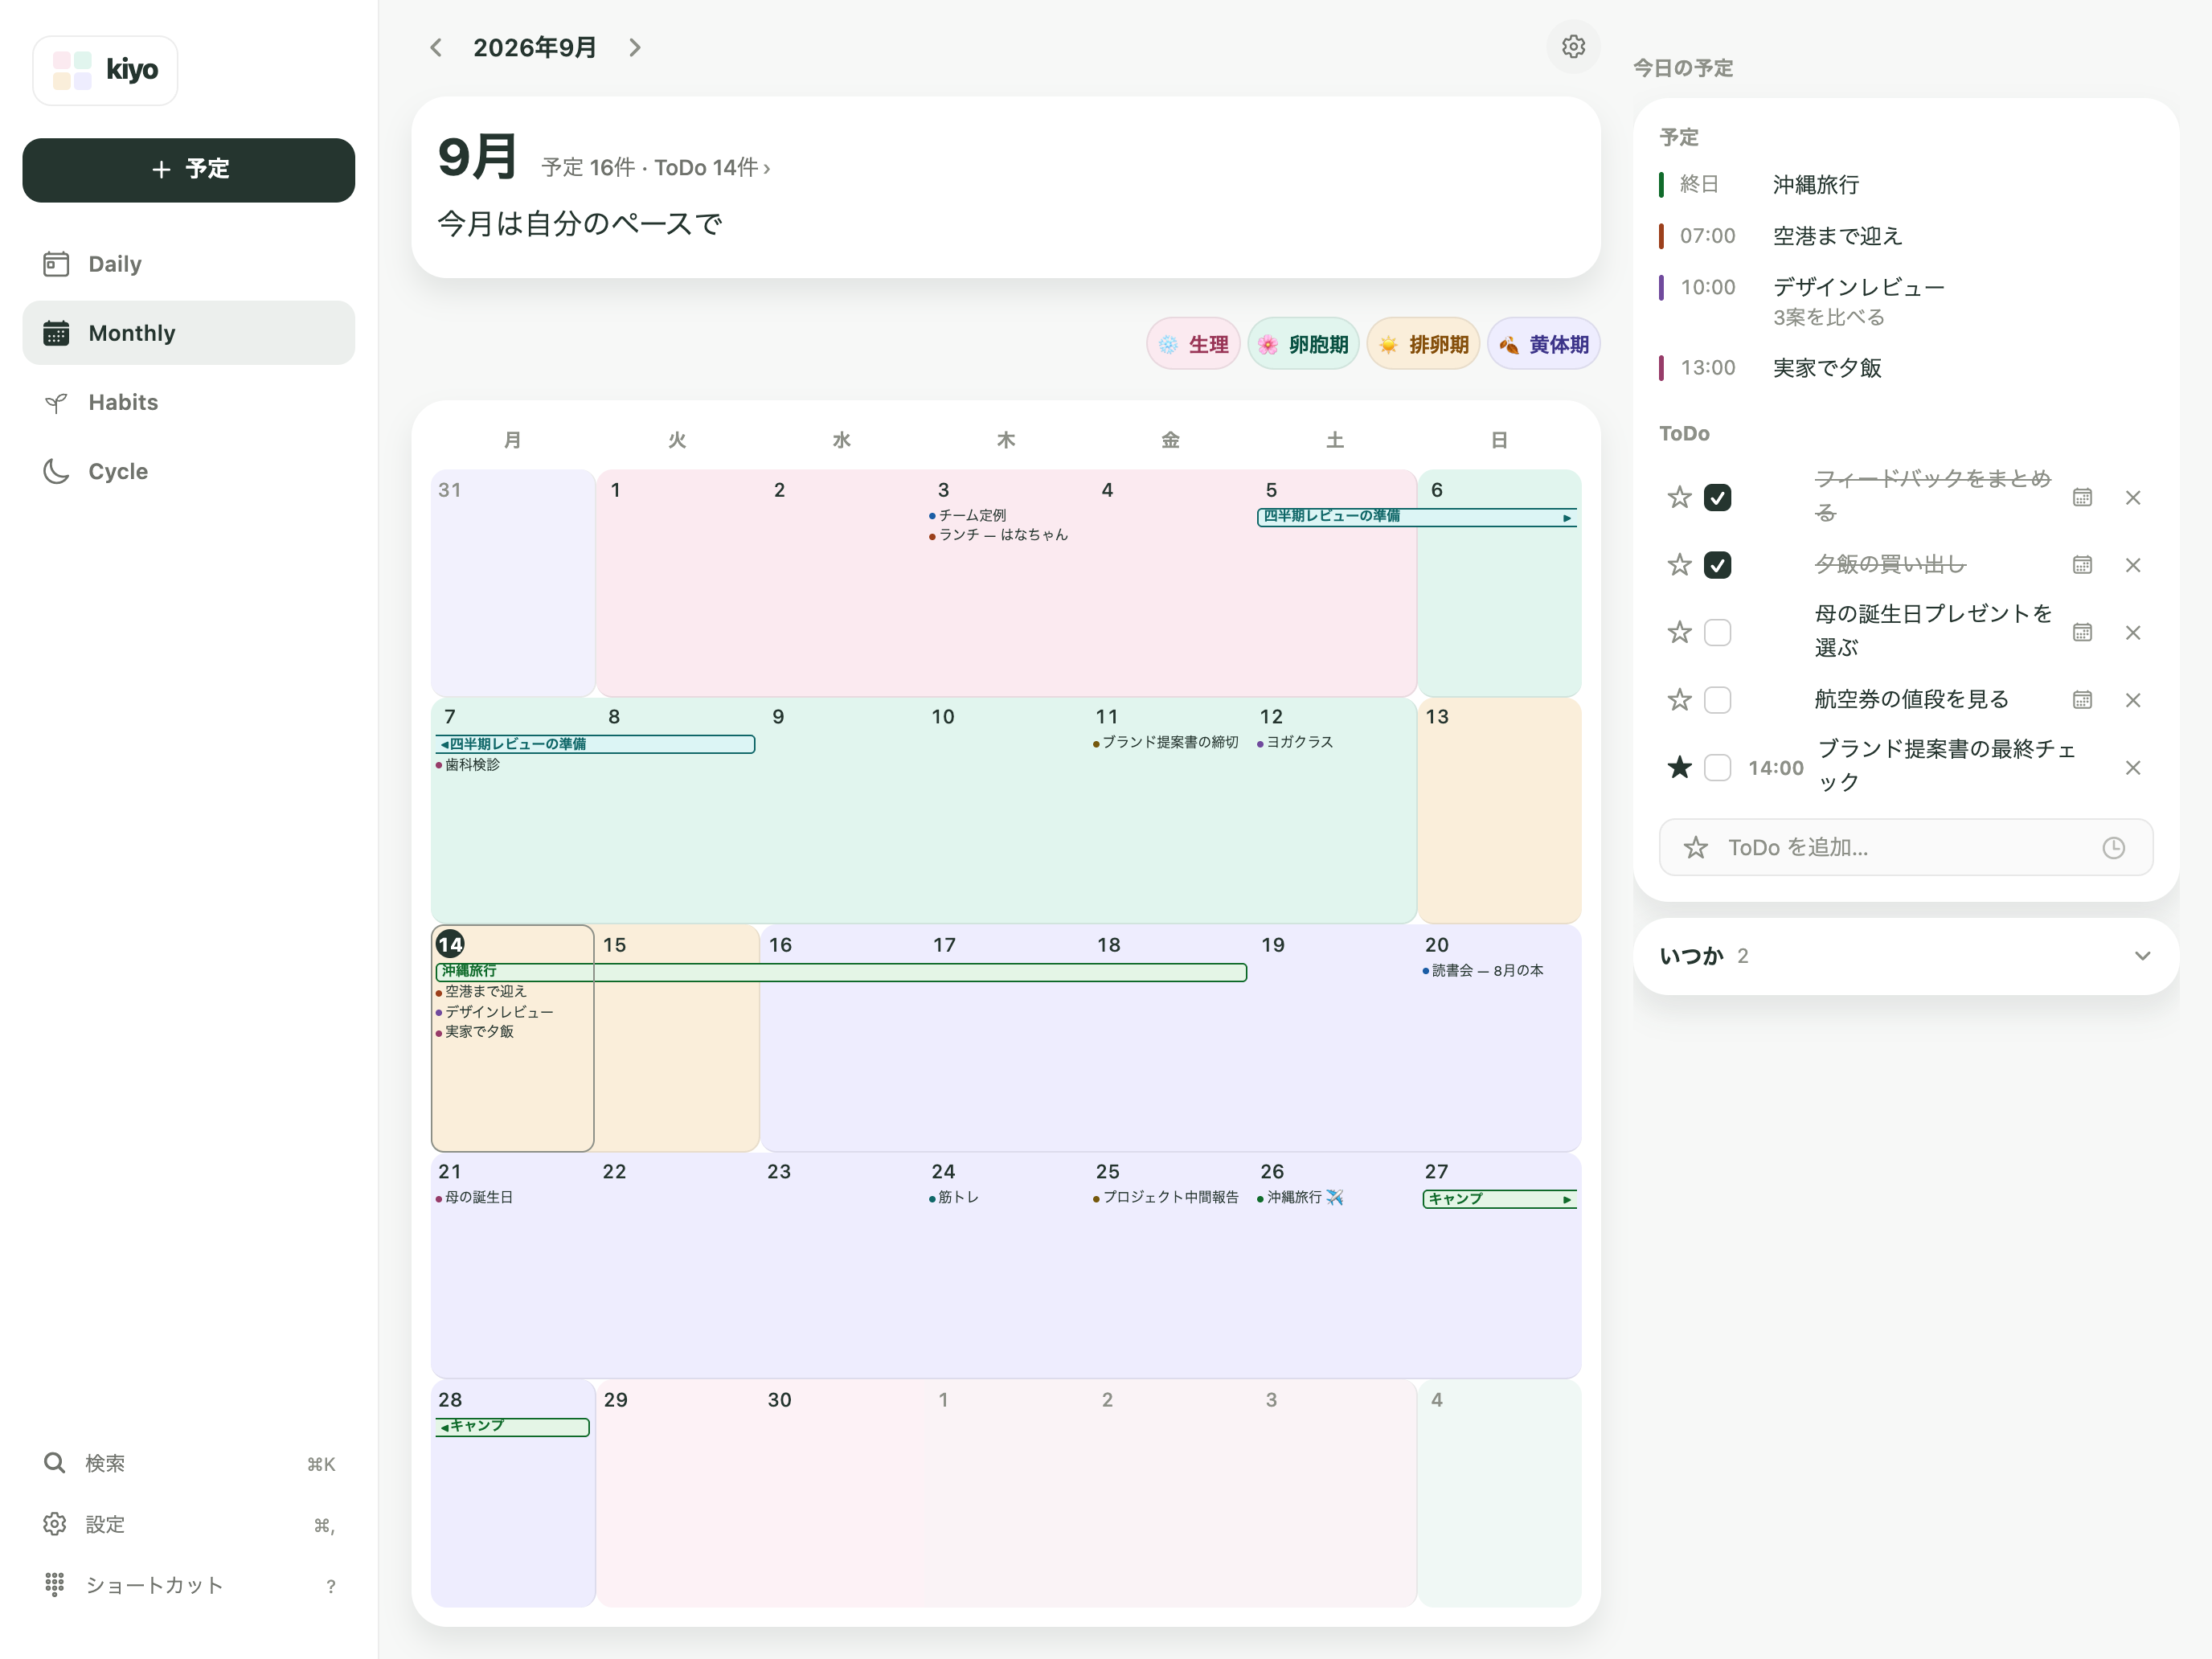This screenshot has height=1659, width=2212.
Task: Toggle the 生理 phase filter
Action: click(1193, 344)
